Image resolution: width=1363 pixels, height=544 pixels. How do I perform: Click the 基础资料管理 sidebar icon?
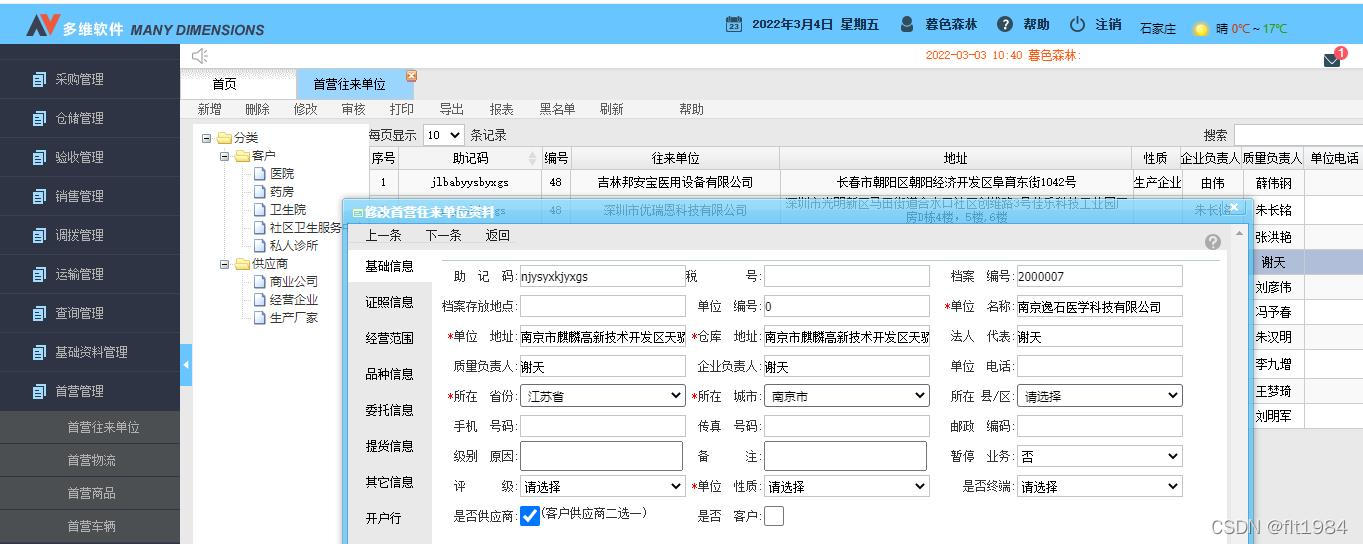[x=39, y=352]
